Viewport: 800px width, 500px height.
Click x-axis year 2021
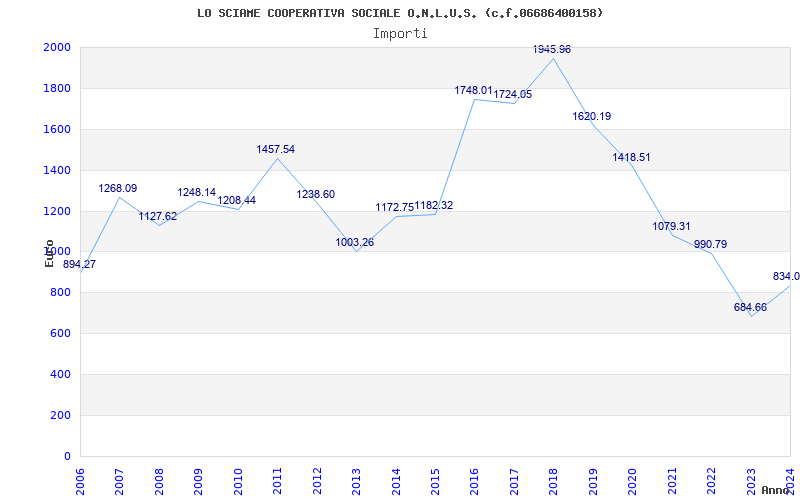(672, 480)
